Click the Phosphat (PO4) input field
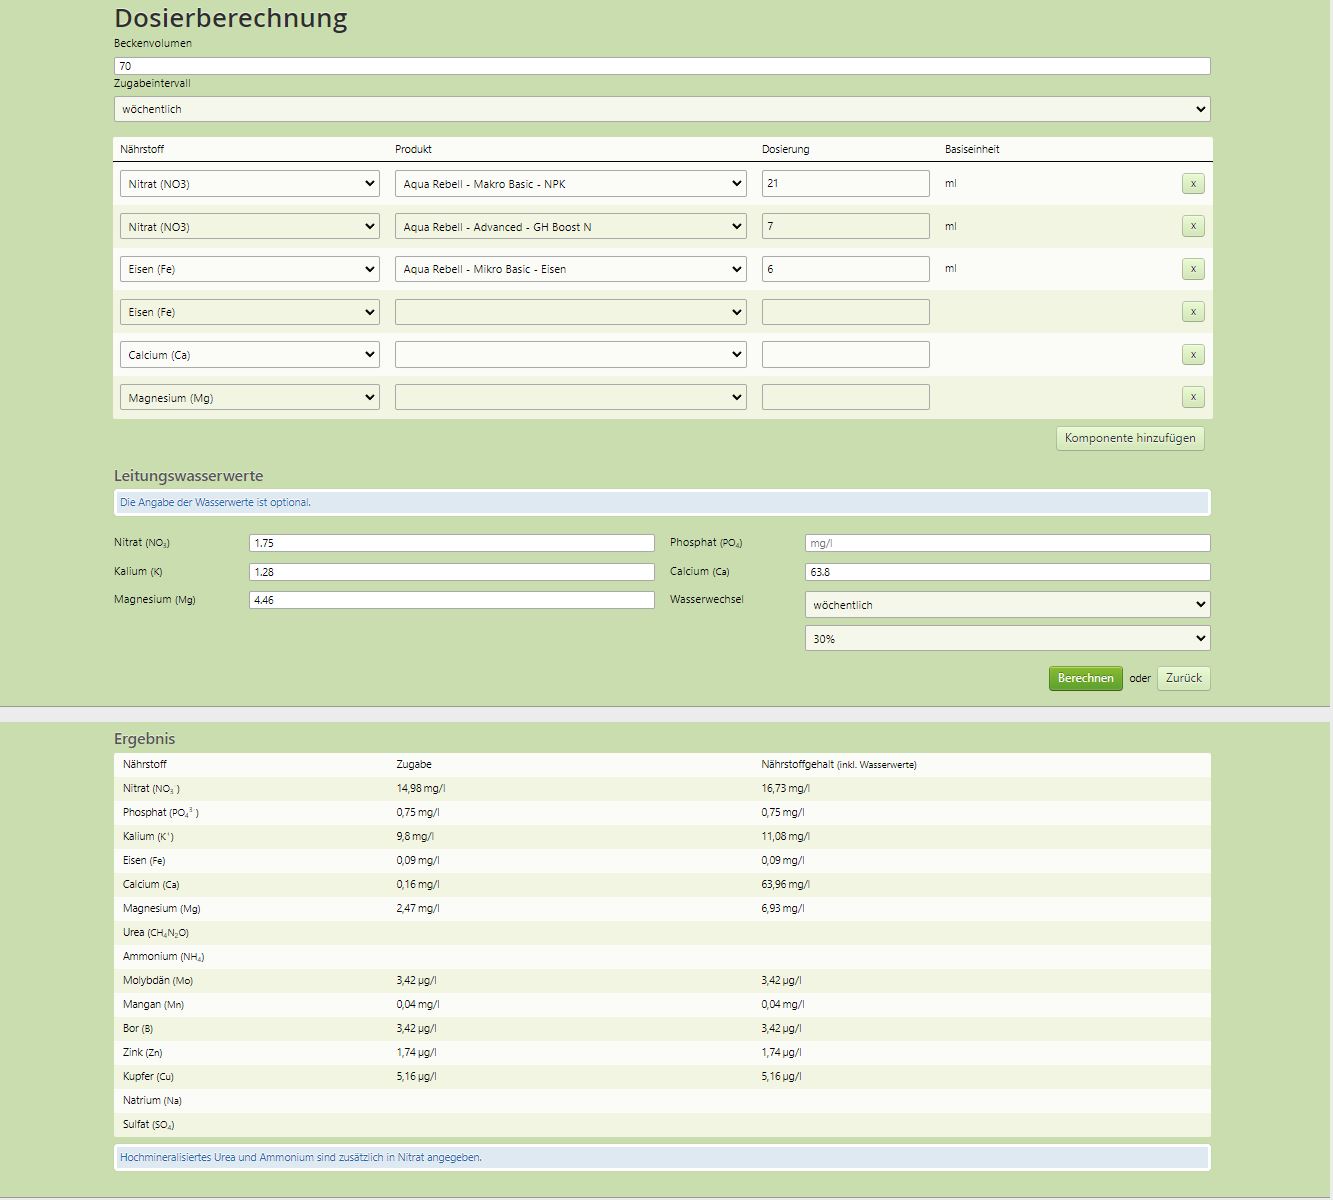 point(1006,543)
